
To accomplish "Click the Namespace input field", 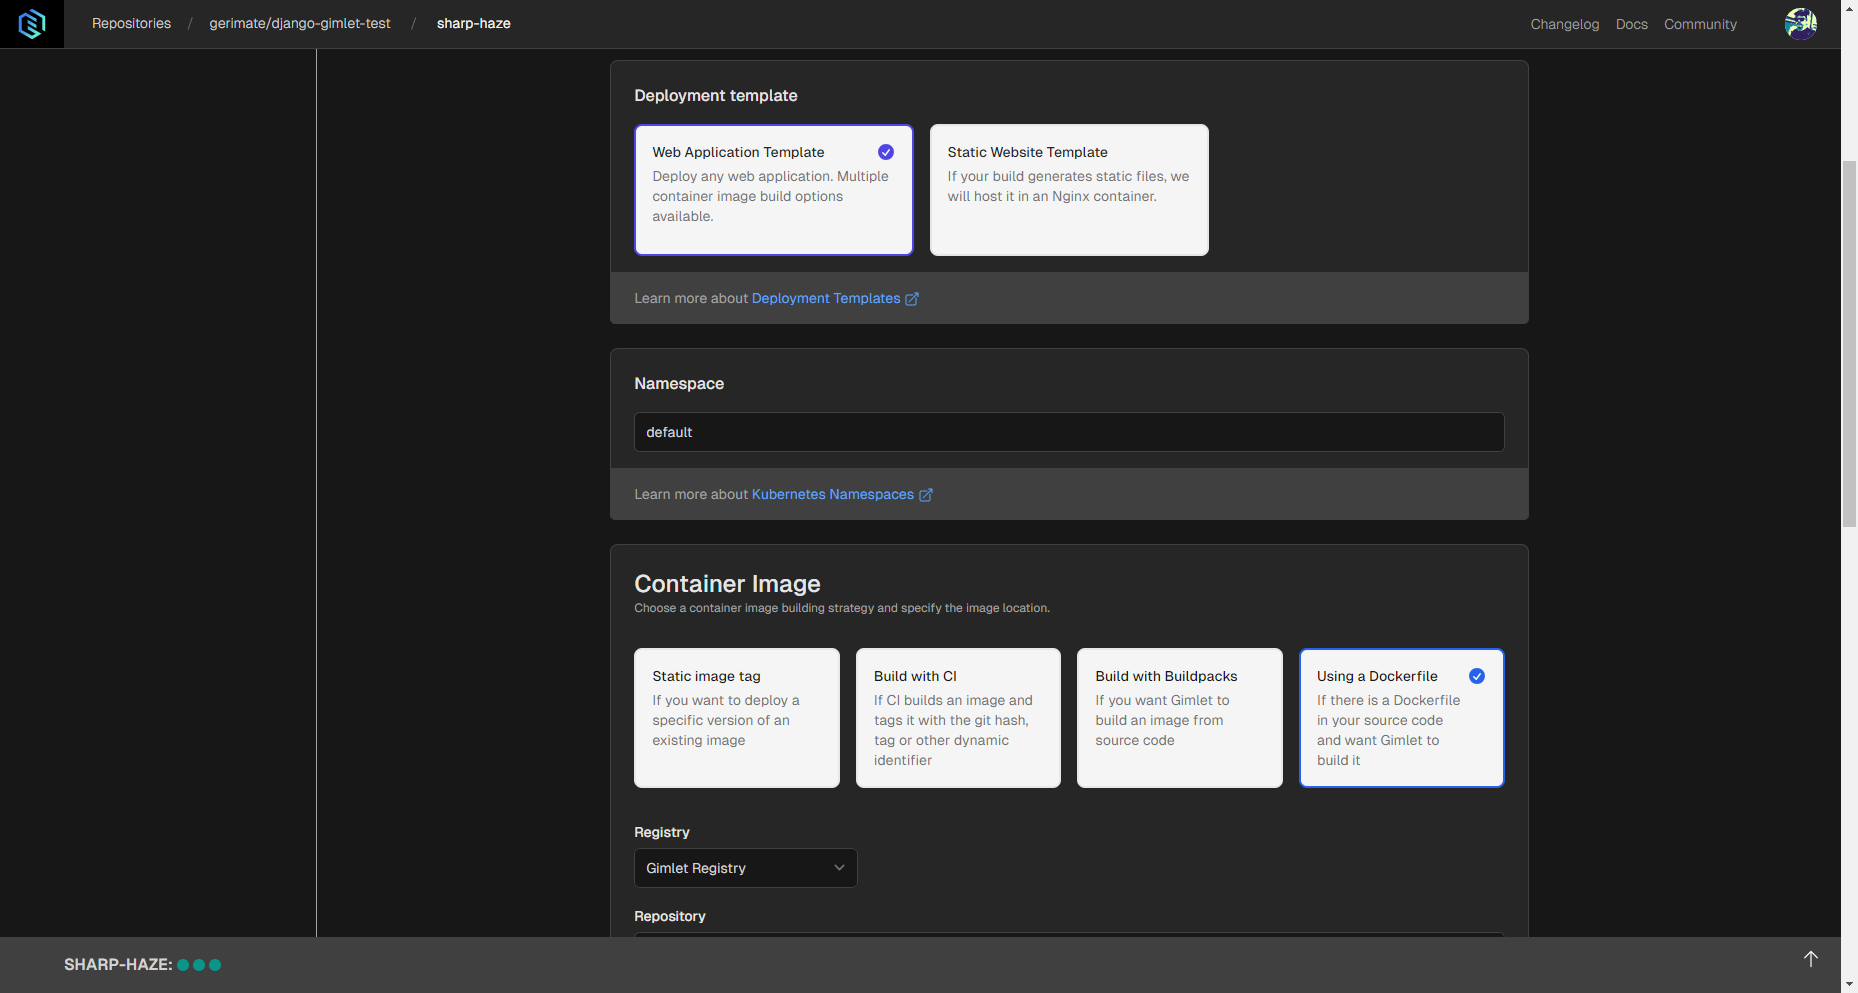I will [1069, 432].
